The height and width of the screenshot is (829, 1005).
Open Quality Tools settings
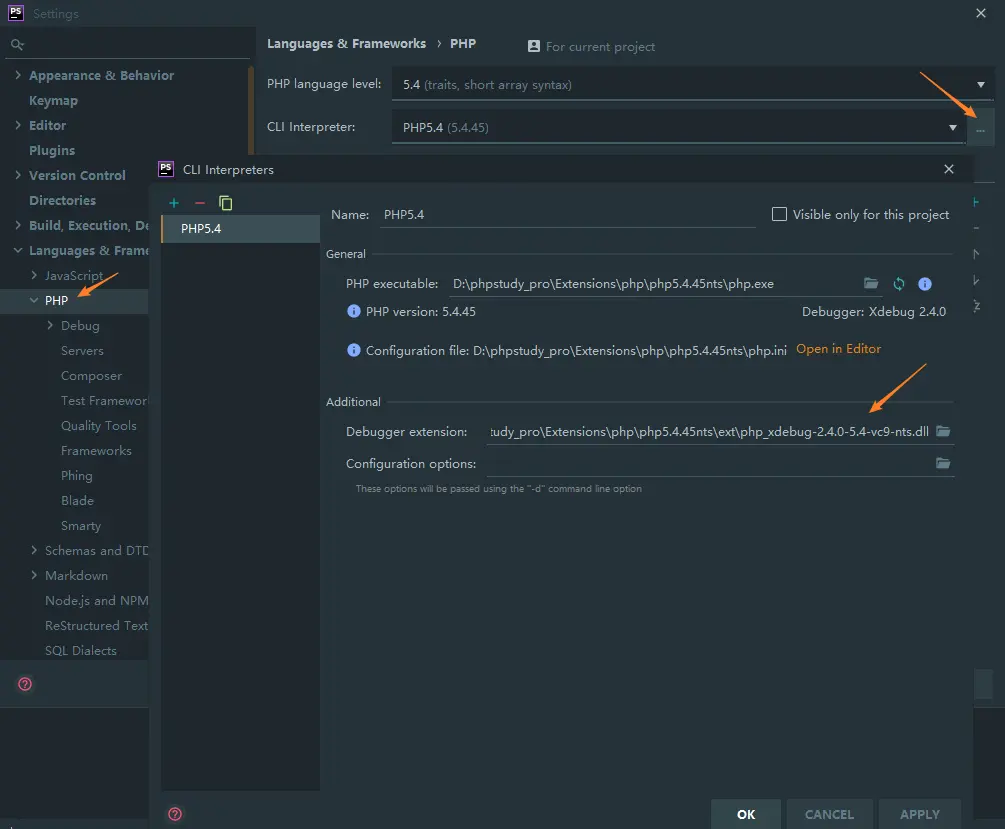pyautogui.click(x=99, y=426)
